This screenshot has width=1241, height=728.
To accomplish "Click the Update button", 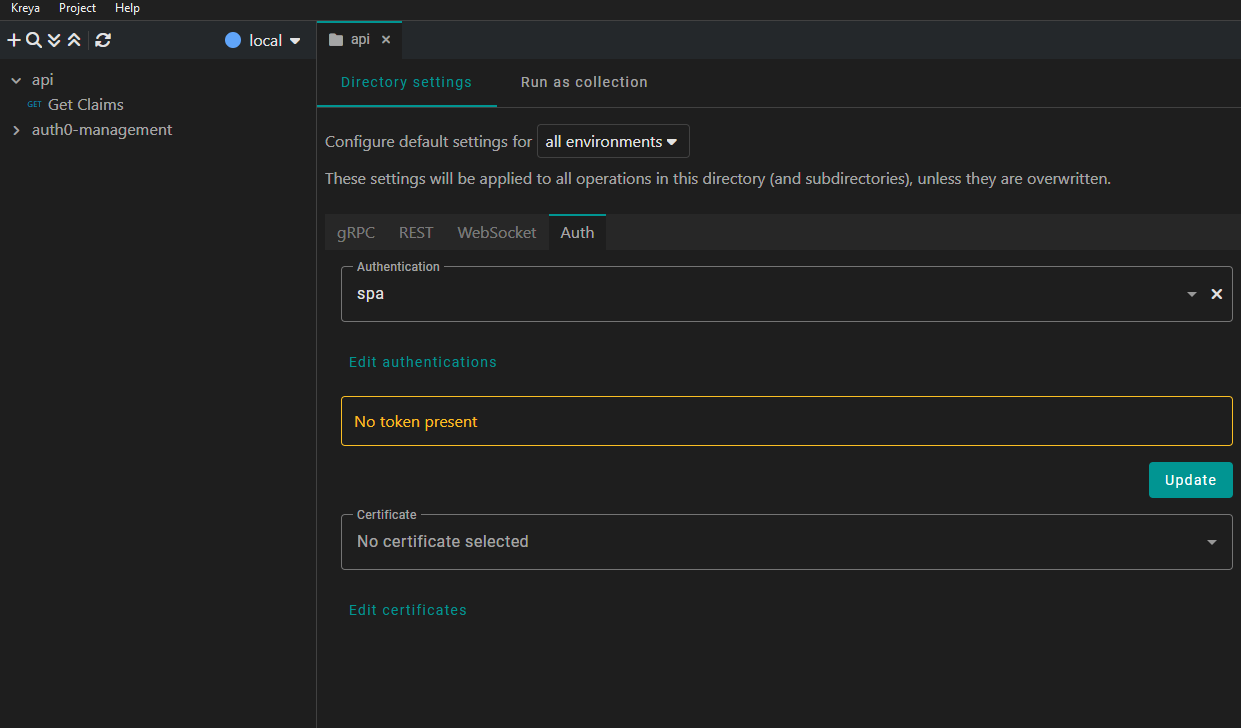I will (x=1190, y=480).
